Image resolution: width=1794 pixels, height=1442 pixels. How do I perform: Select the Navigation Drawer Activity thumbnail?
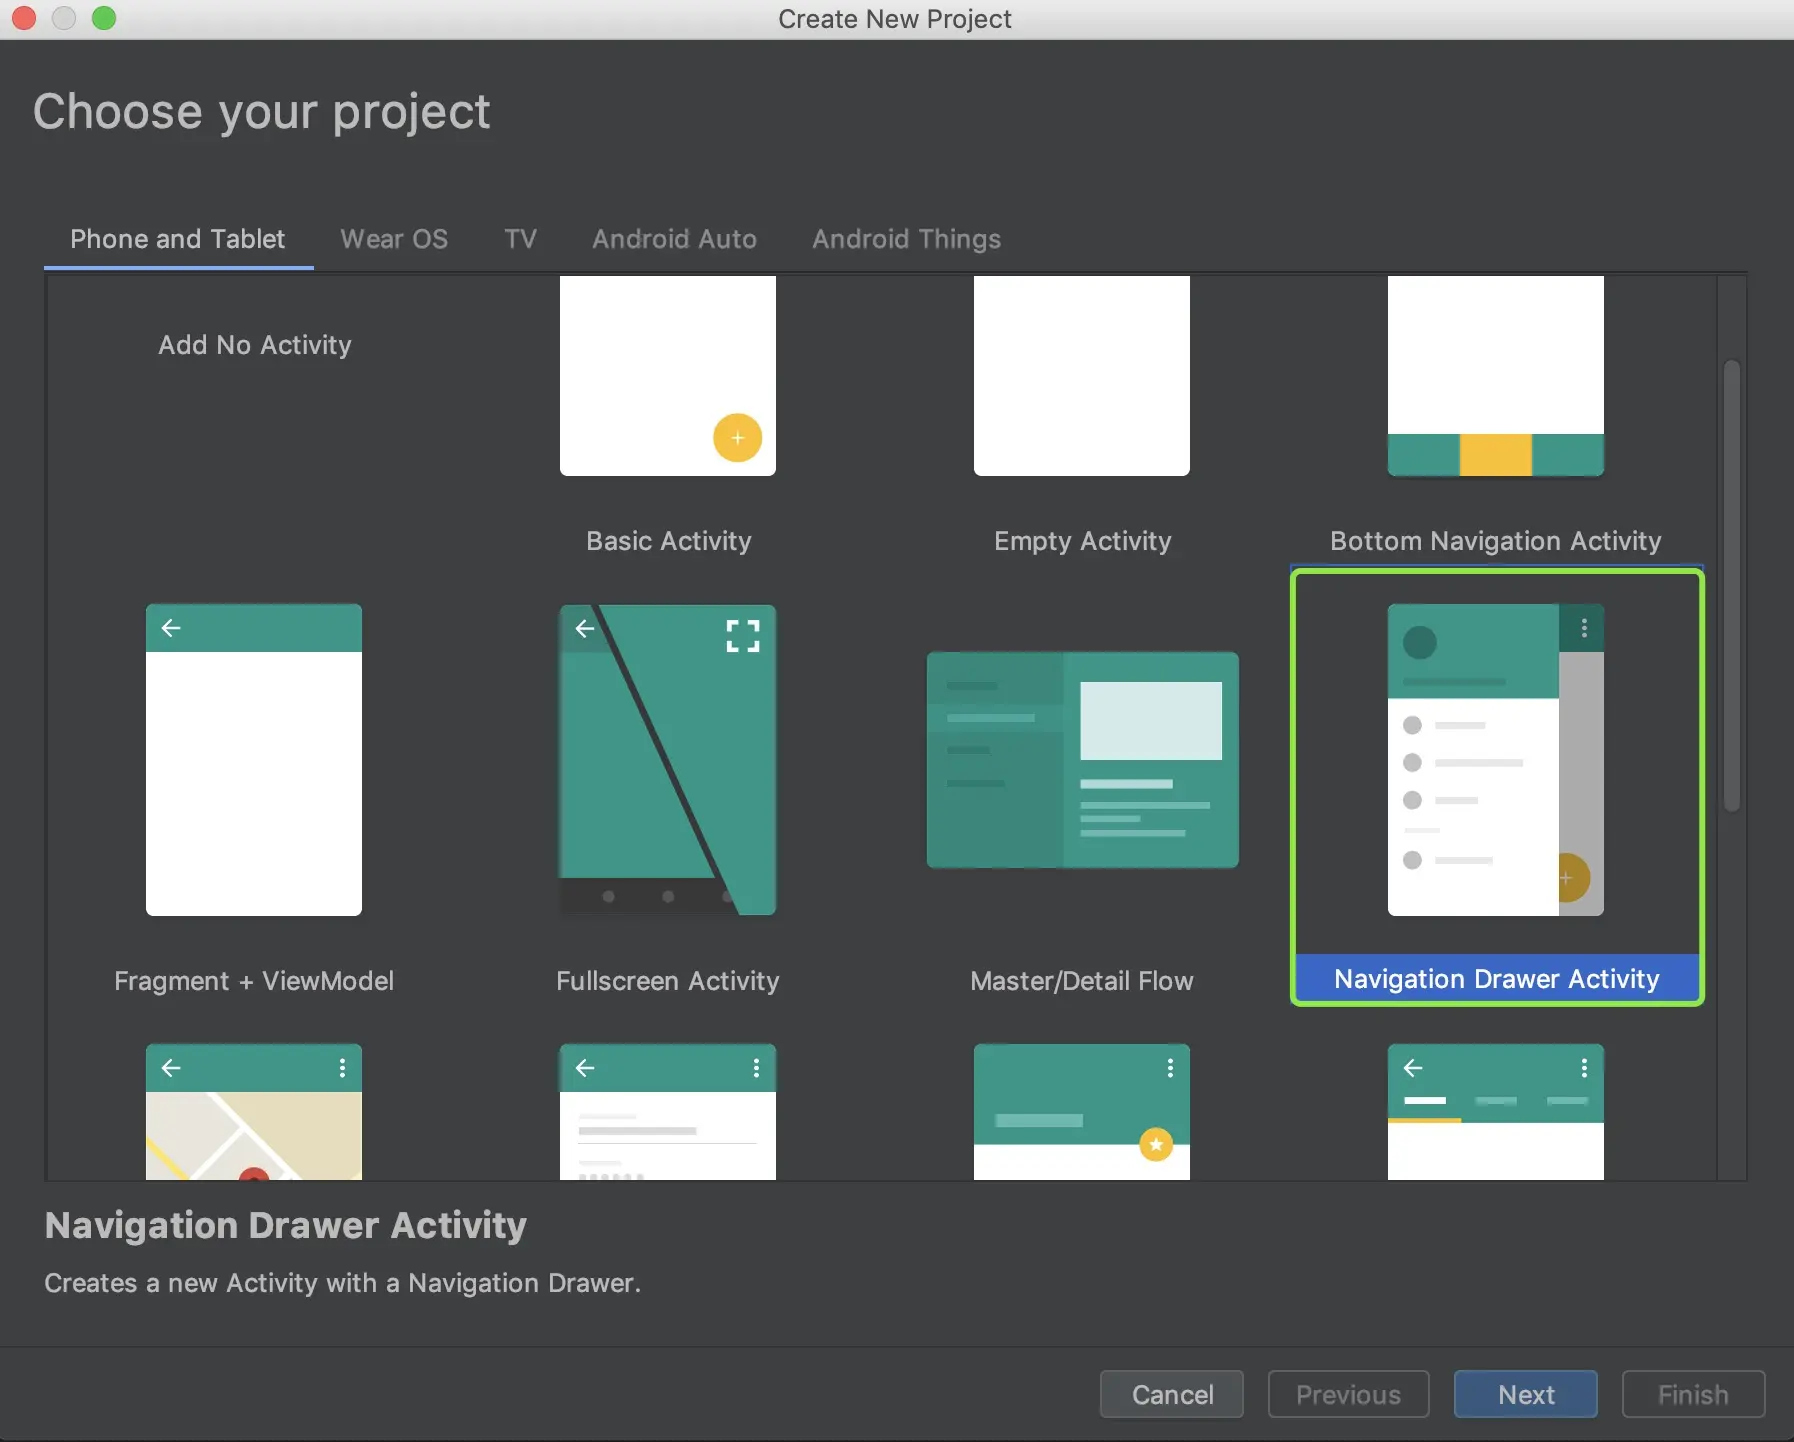(1496, 760)
